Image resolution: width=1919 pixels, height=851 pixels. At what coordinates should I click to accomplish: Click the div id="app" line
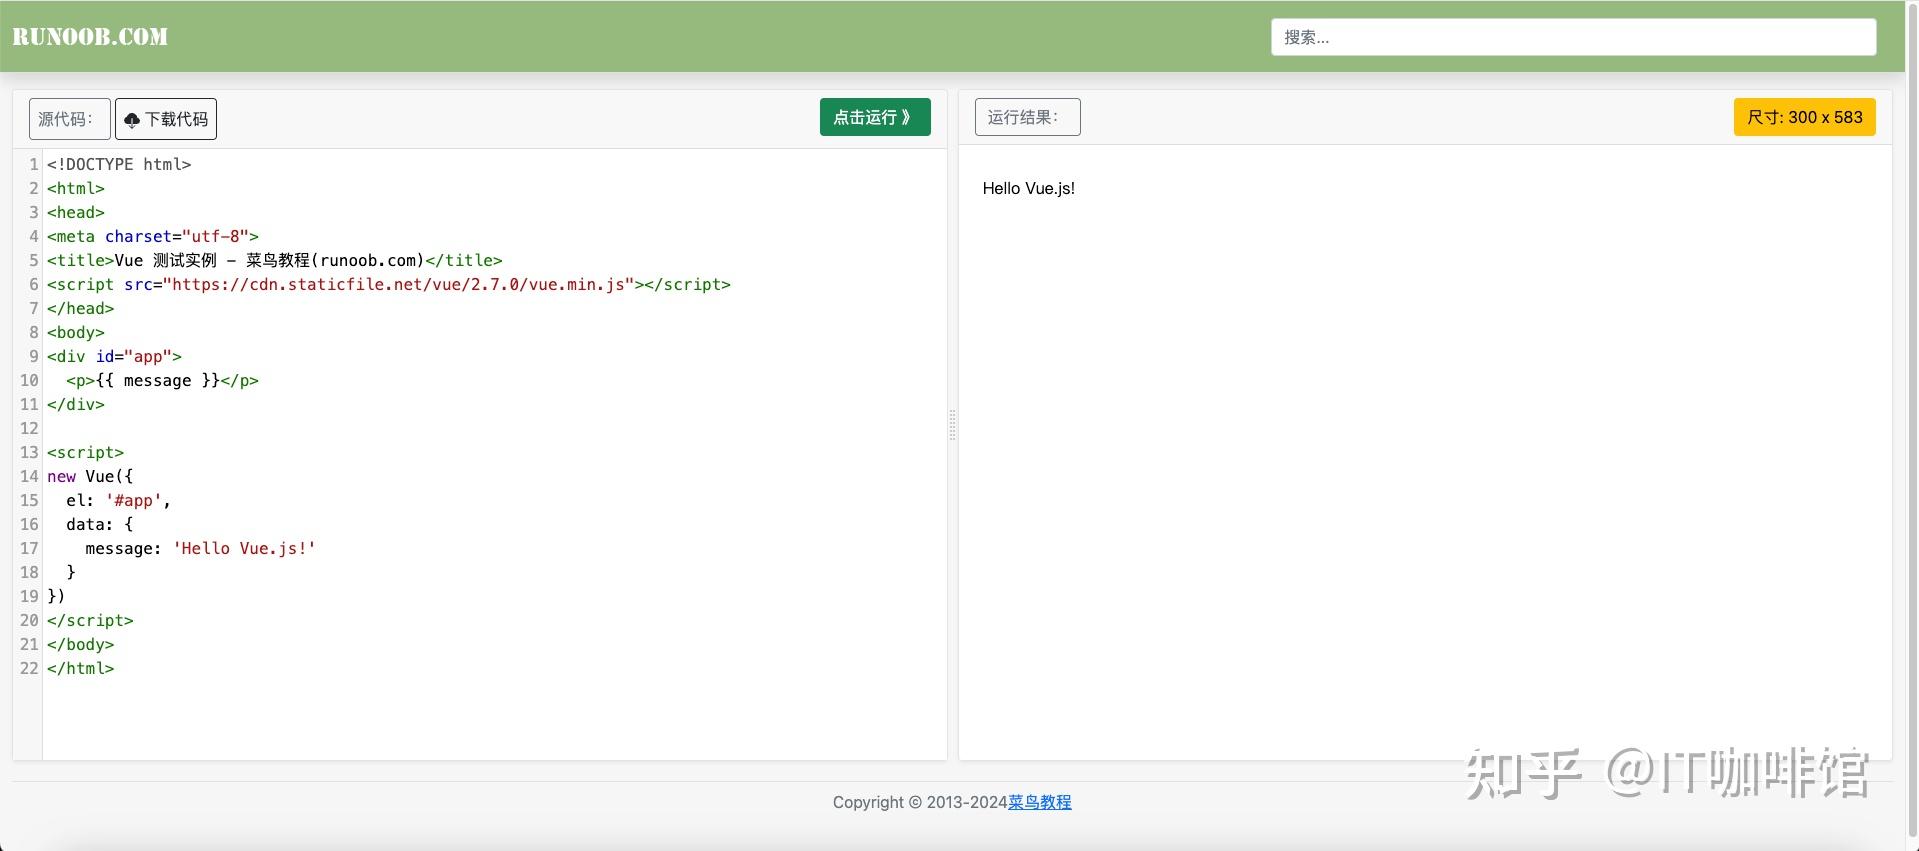pos(114,356)
